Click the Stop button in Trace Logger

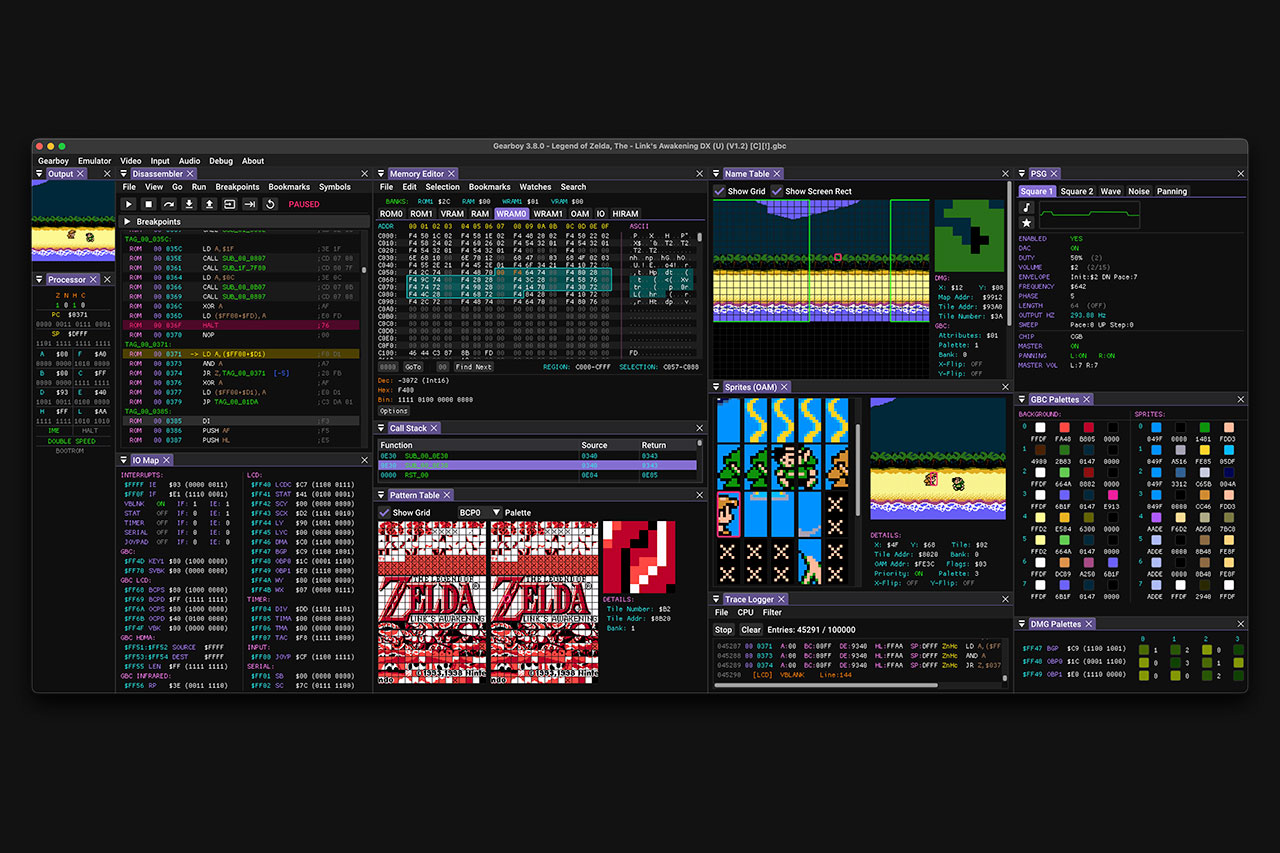723,630
